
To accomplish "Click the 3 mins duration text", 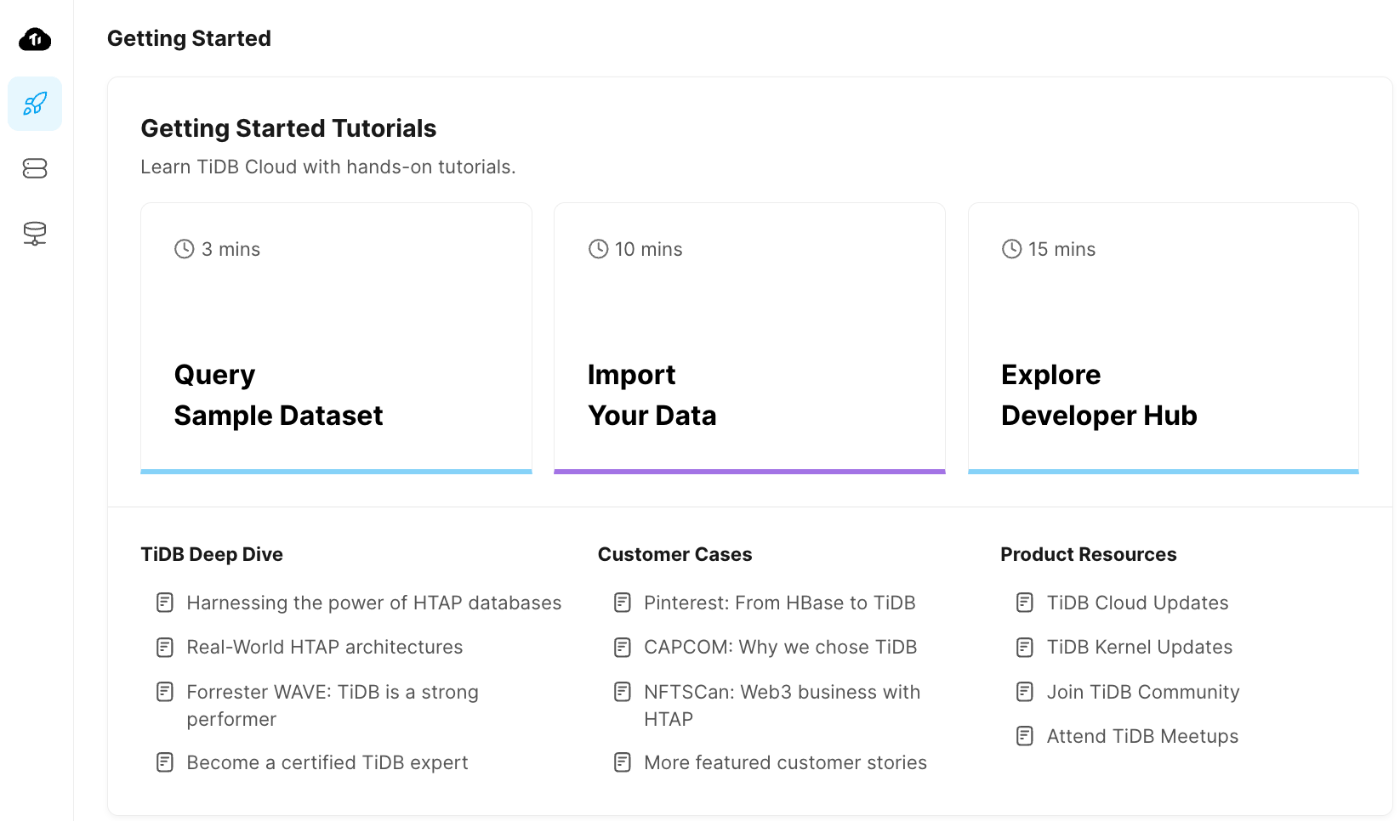I will (x=231, y=249).
